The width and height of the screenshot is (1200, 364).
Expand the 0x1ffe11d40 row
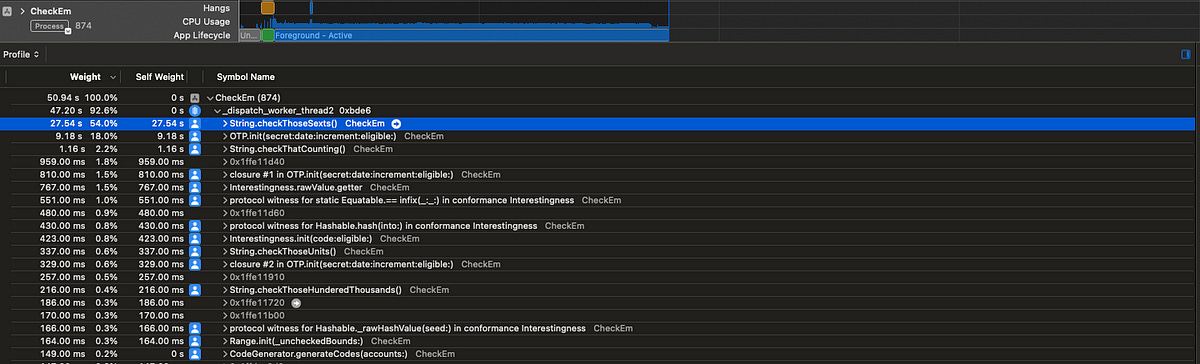click(224, 161)
